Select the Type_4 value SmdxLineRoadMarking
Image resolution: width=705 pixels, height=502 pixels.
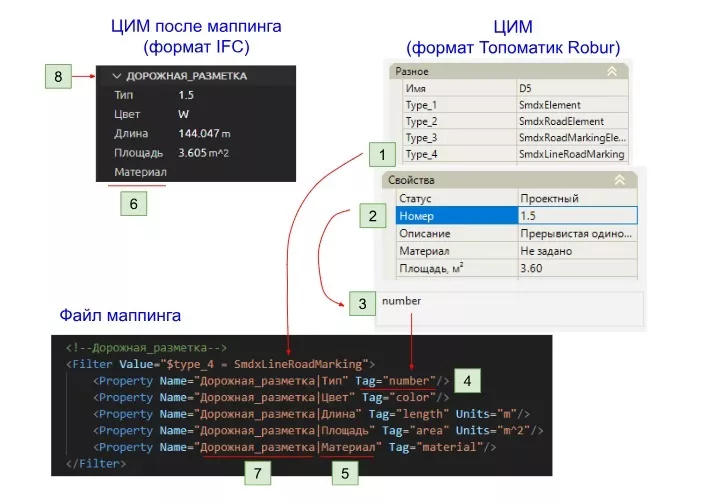[x=571, y=154]
